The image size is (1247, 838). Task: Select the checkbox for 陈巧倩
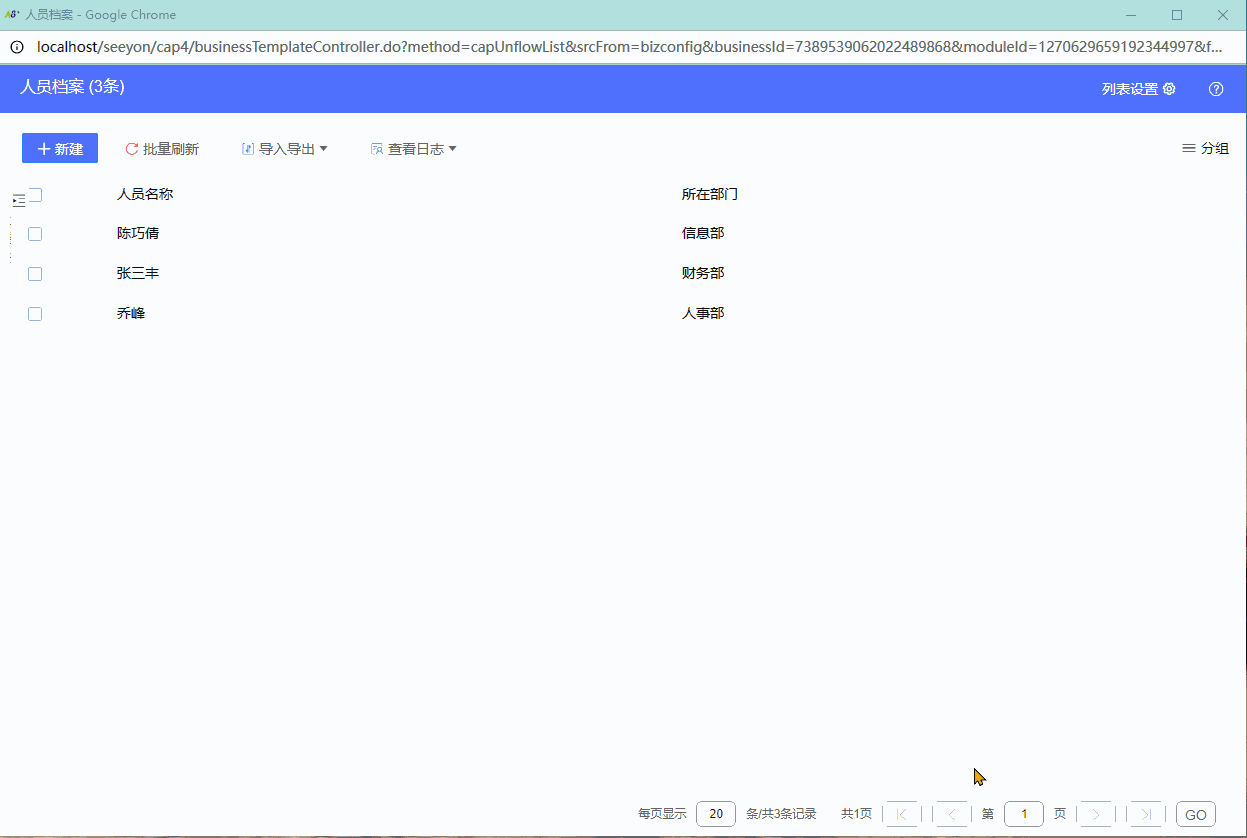click(35, 234)
